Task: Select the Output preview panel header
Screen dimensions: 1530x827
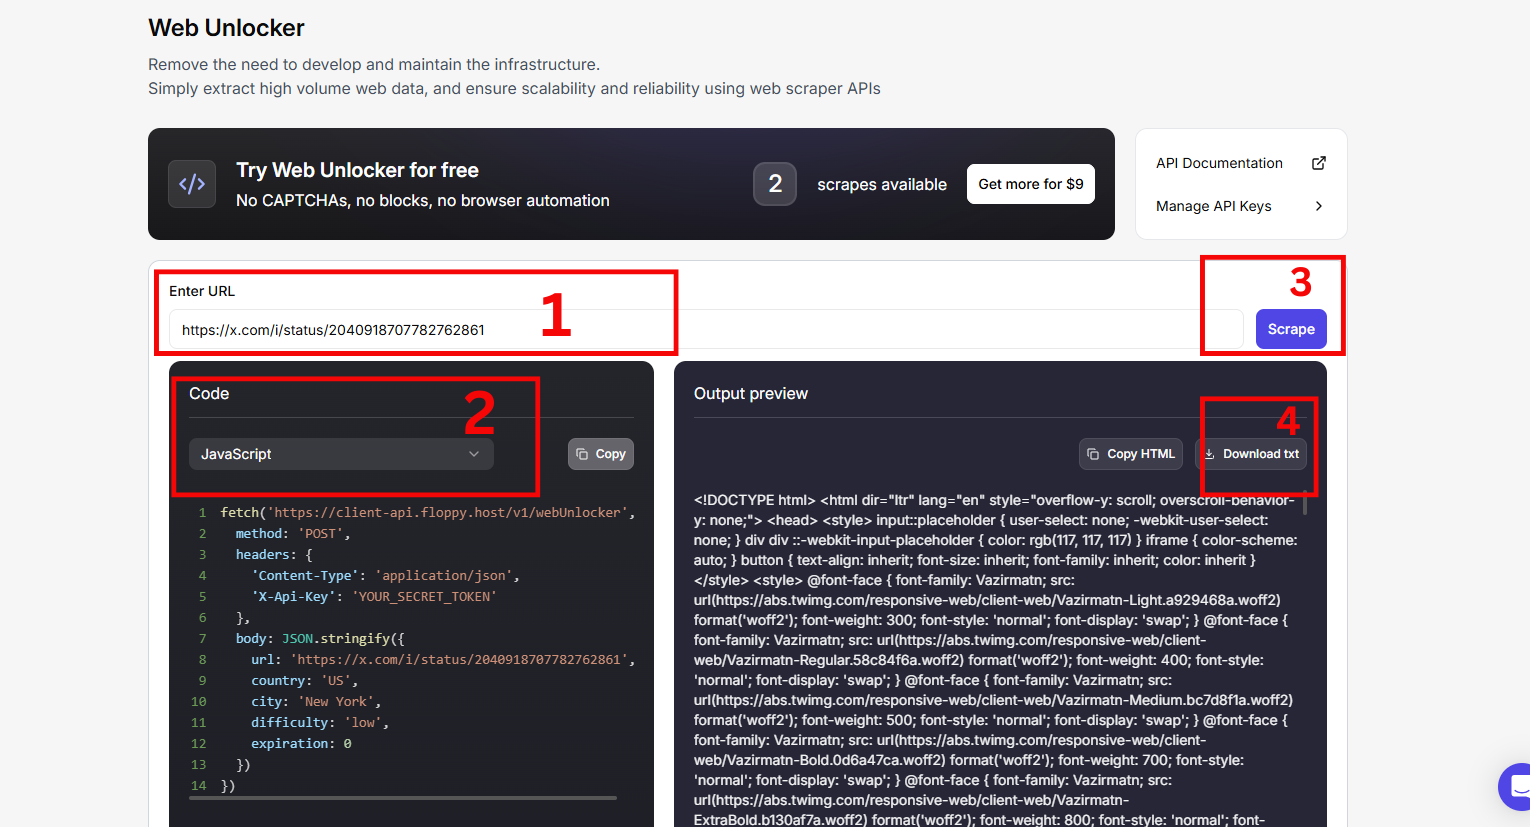Action: click(x=751, y=393)
